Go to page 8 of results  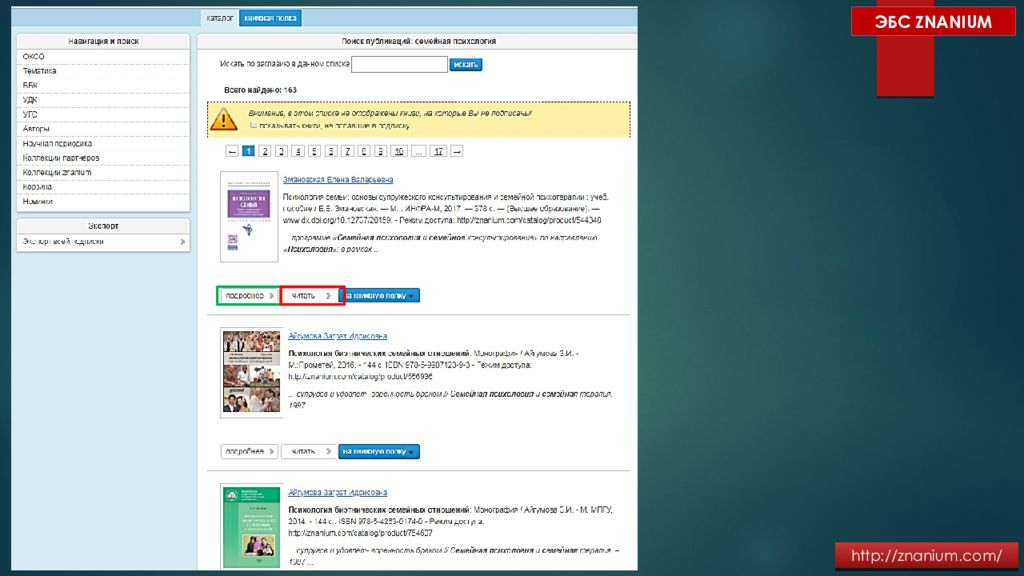[364, 152]
